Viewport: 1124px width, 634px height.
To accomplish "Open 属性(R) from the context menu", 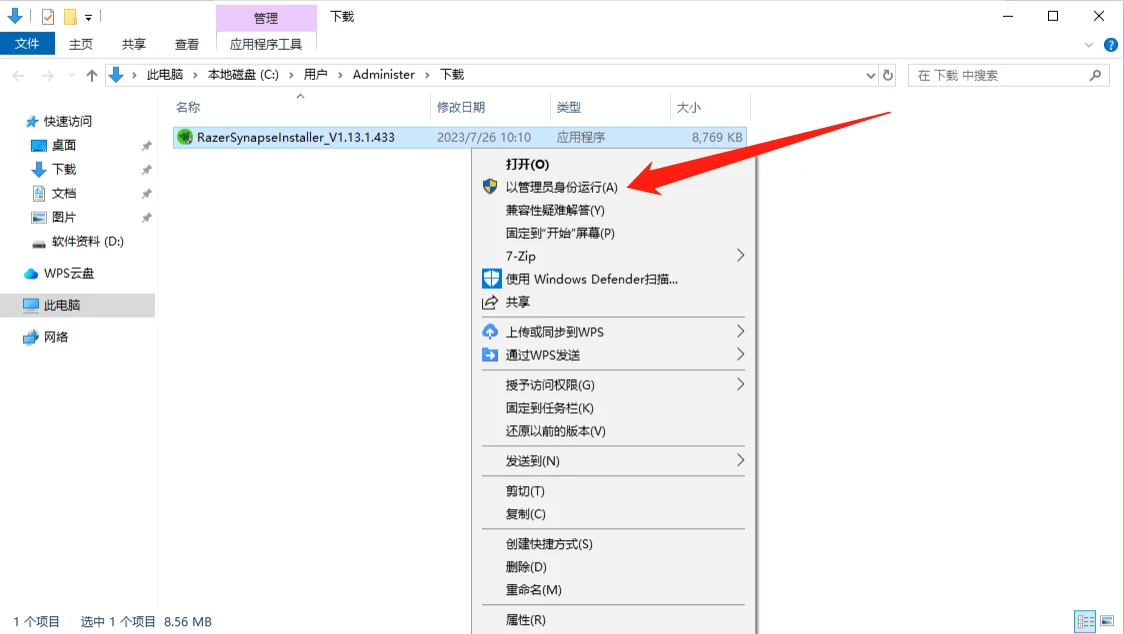I will click(614, 620).
